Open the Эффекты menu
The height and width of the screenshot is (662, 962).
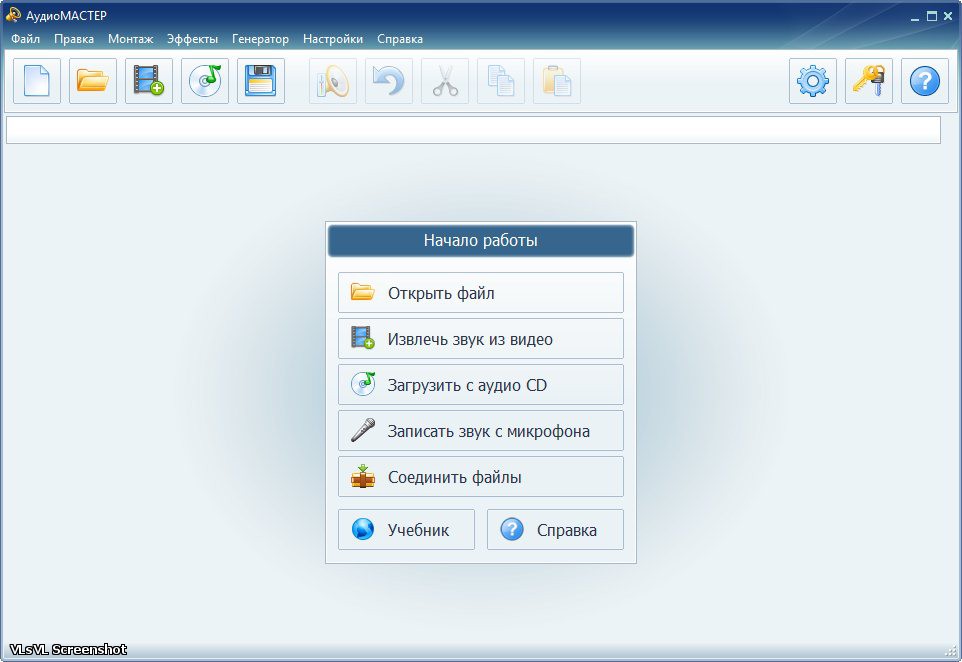192,39
